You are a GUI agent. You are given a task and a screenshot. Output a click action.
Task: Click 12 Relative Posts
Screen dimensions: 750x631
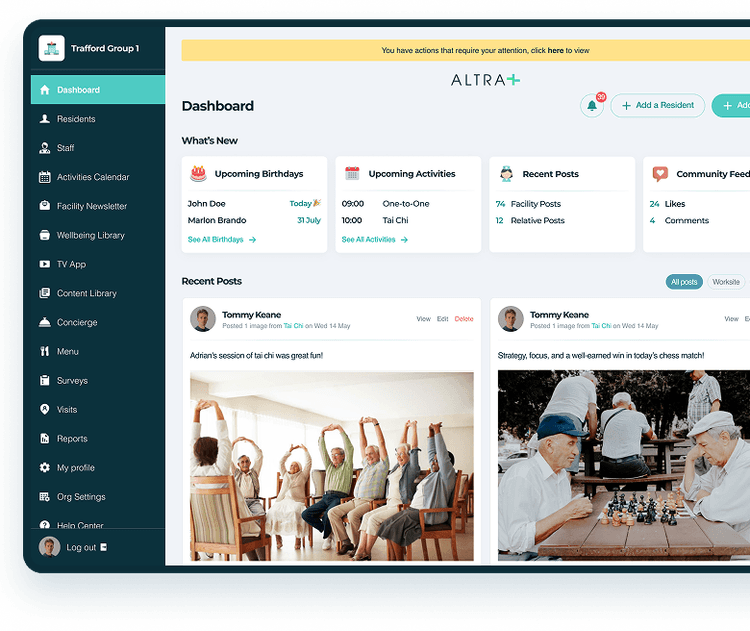530,221
